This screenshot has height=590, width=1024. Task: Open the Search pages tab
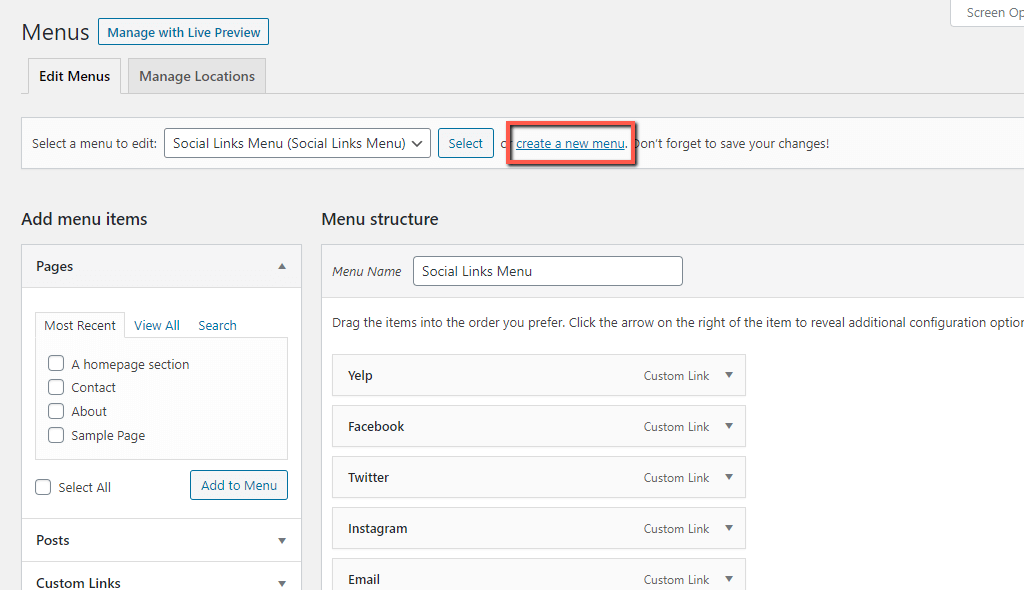(217, 325)
